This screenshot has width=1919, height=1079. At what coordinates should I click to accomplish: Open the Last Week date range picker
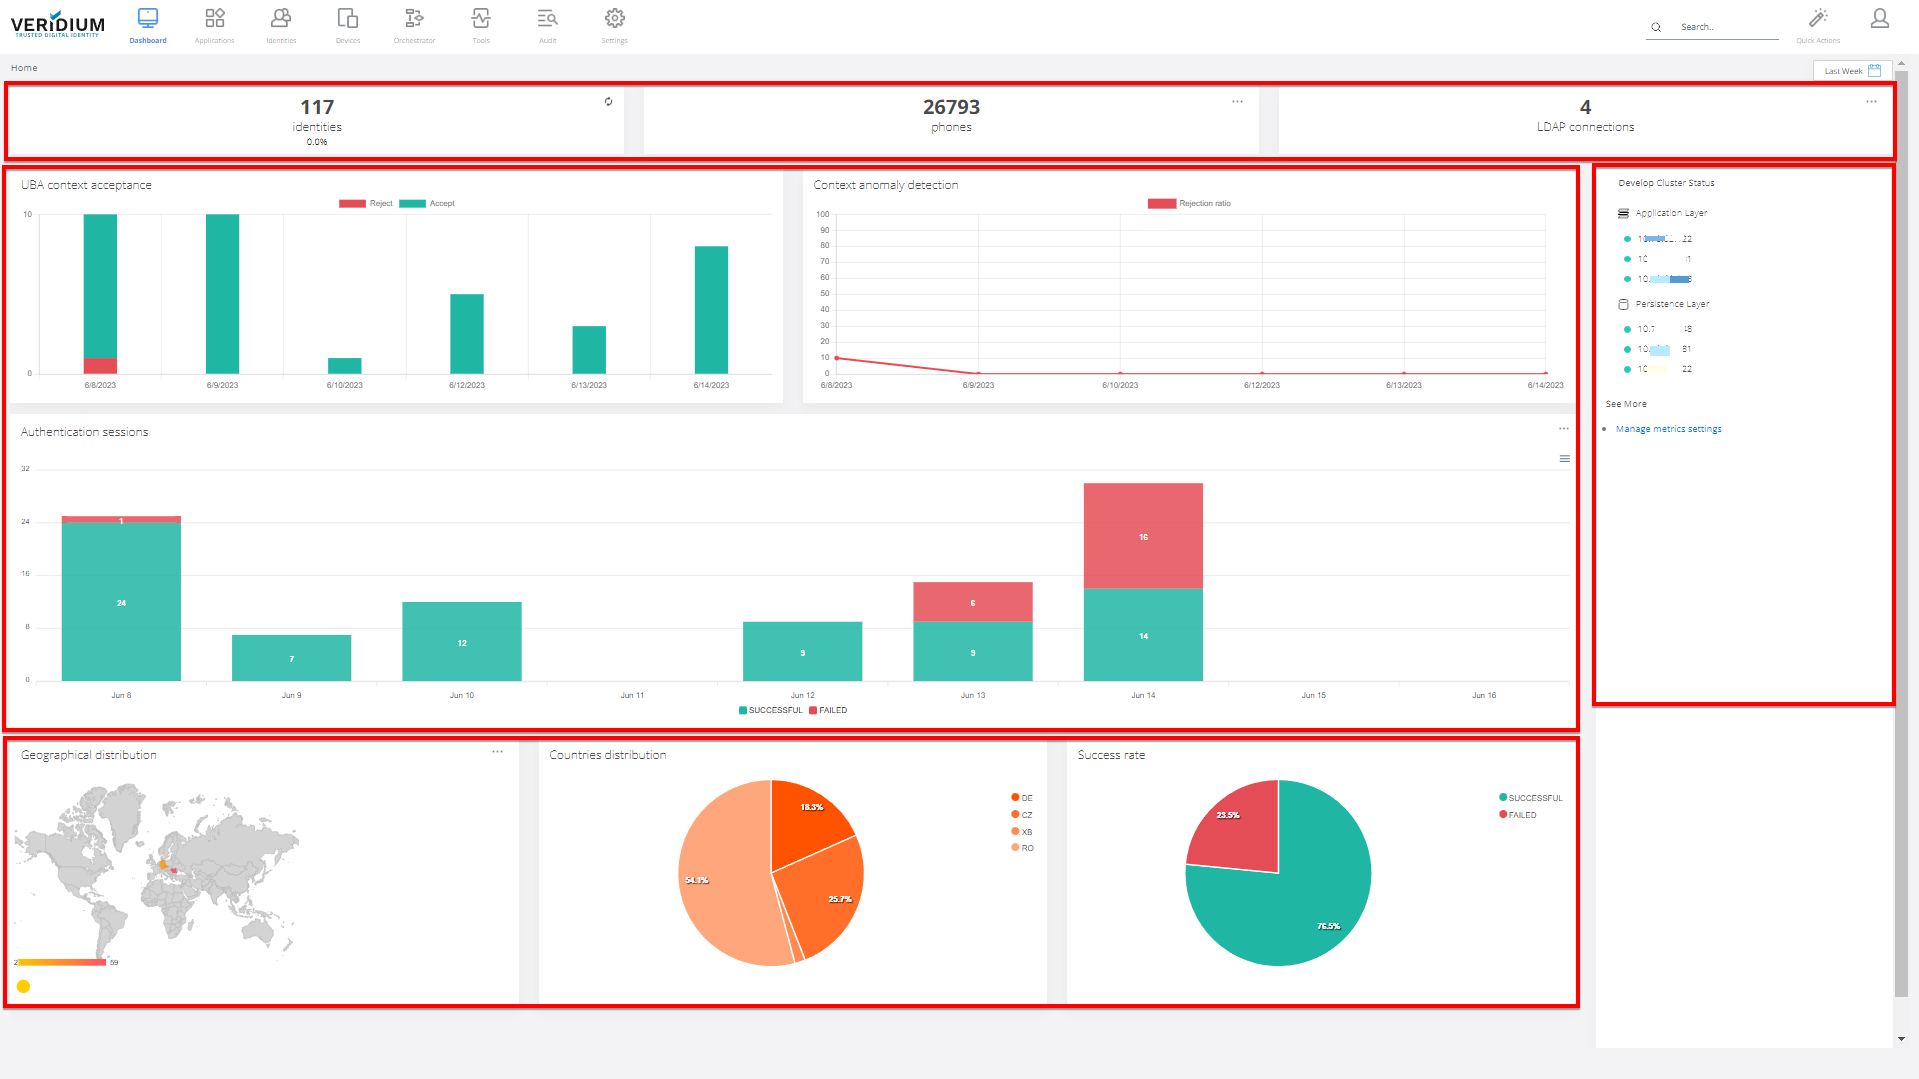(1851, 71)
